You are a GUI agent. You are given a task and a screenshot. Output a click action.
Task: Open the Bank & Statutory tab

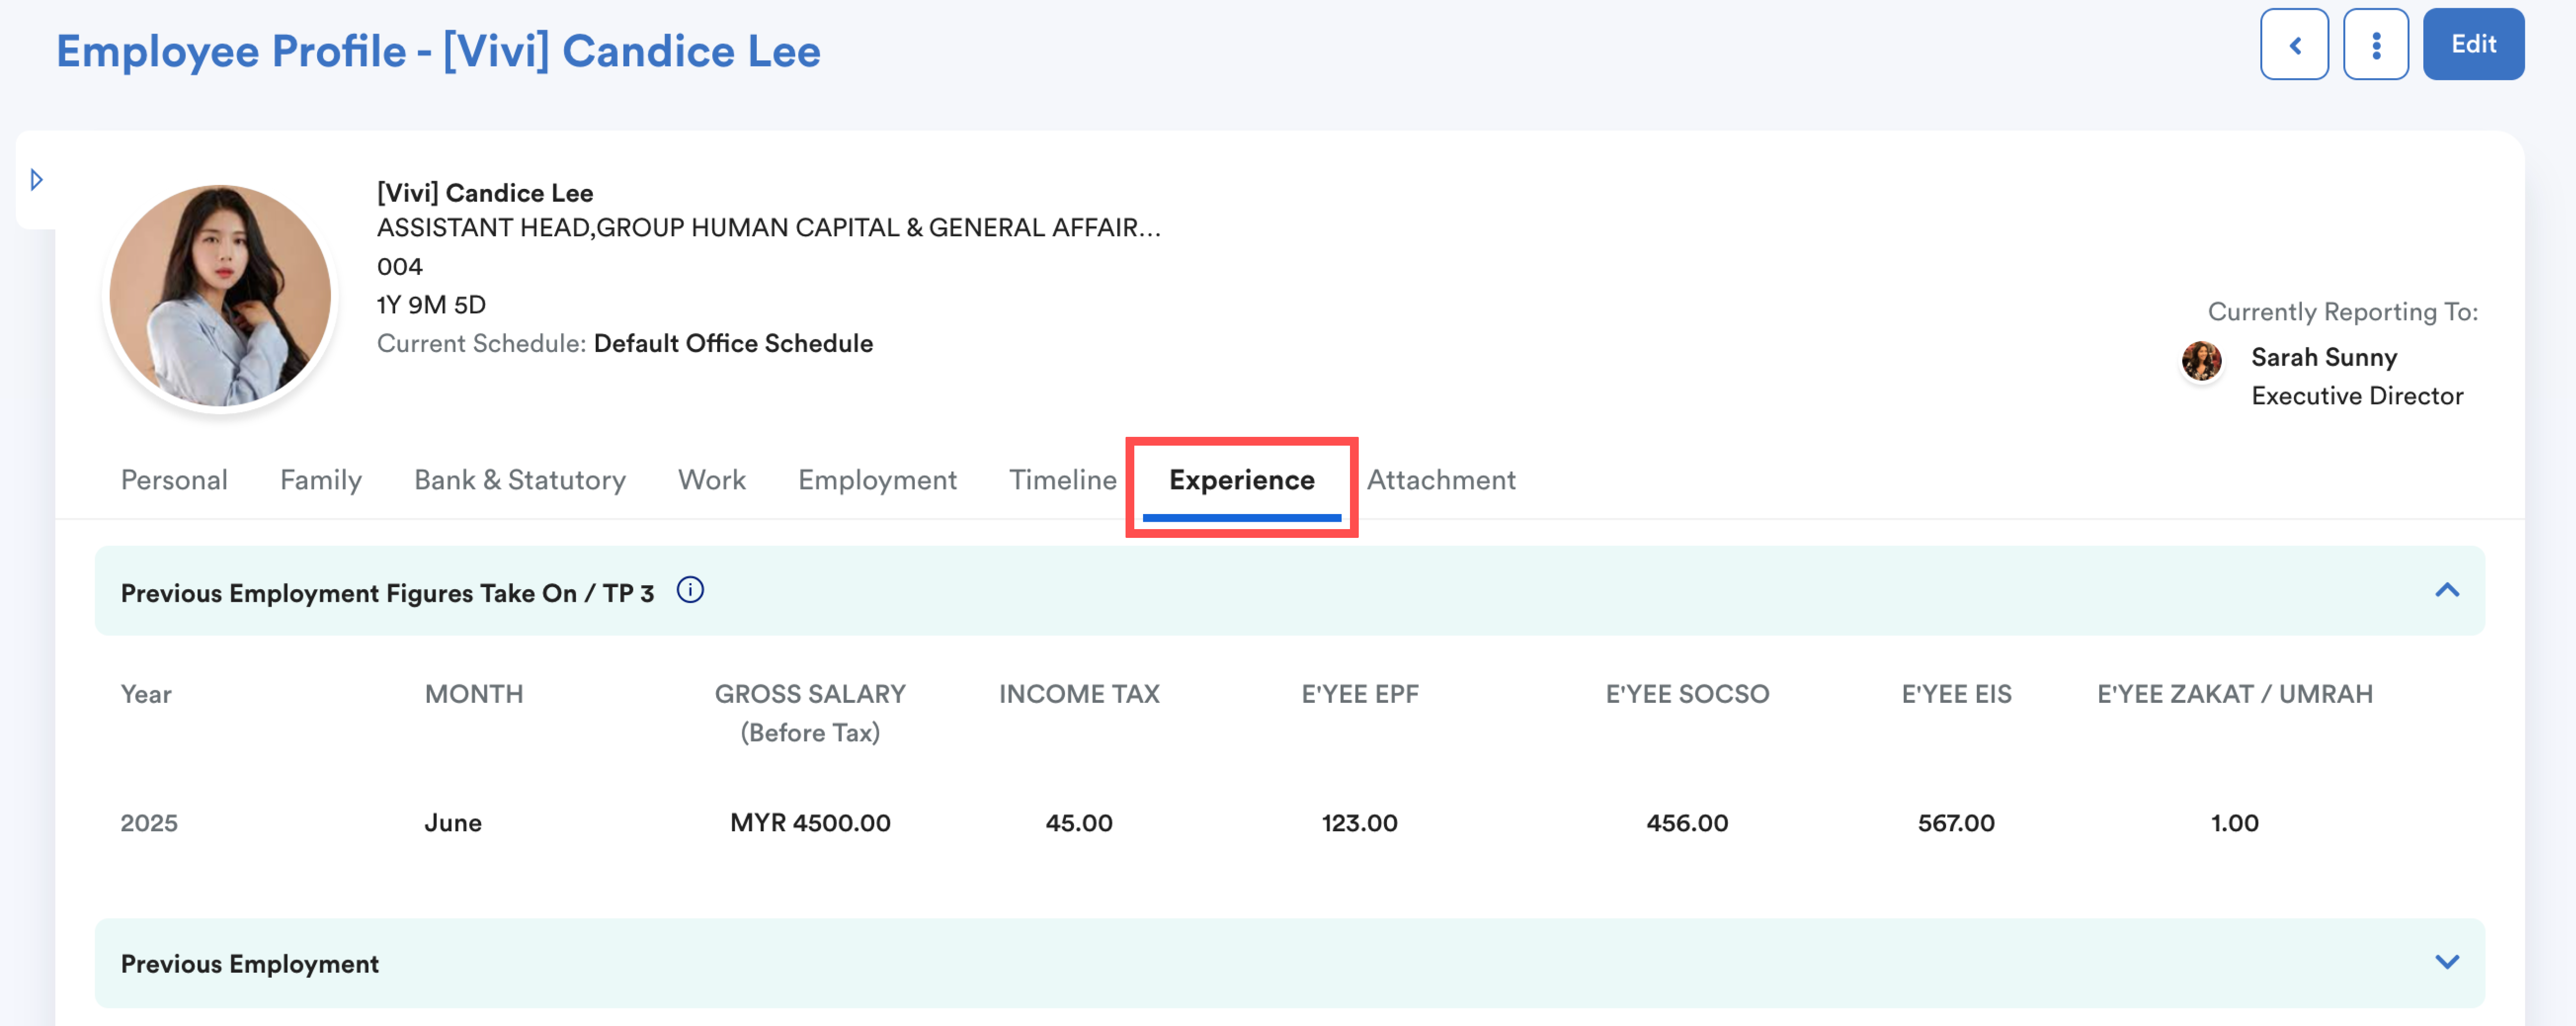(519, 480)
